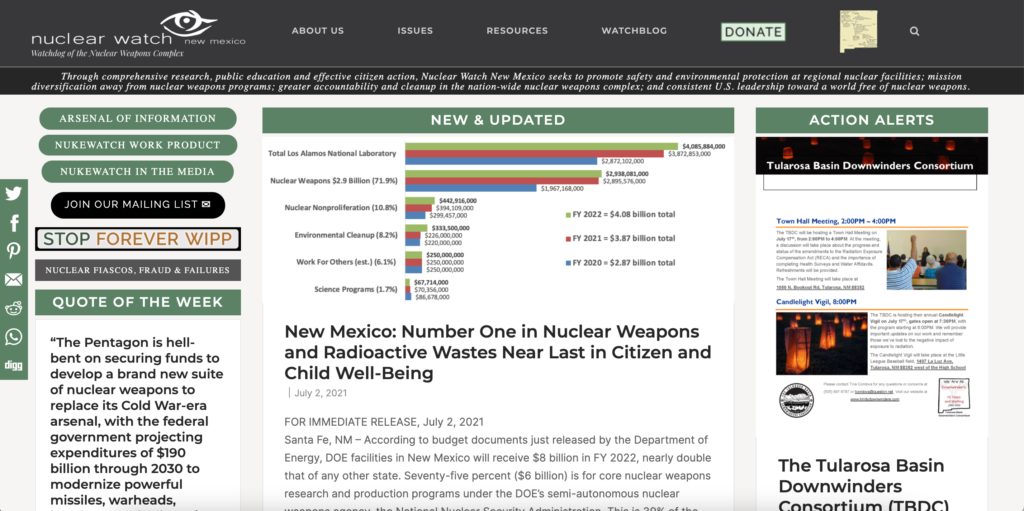Click the FY 2021 = $3.87 billion legend entry

[620, 239]
